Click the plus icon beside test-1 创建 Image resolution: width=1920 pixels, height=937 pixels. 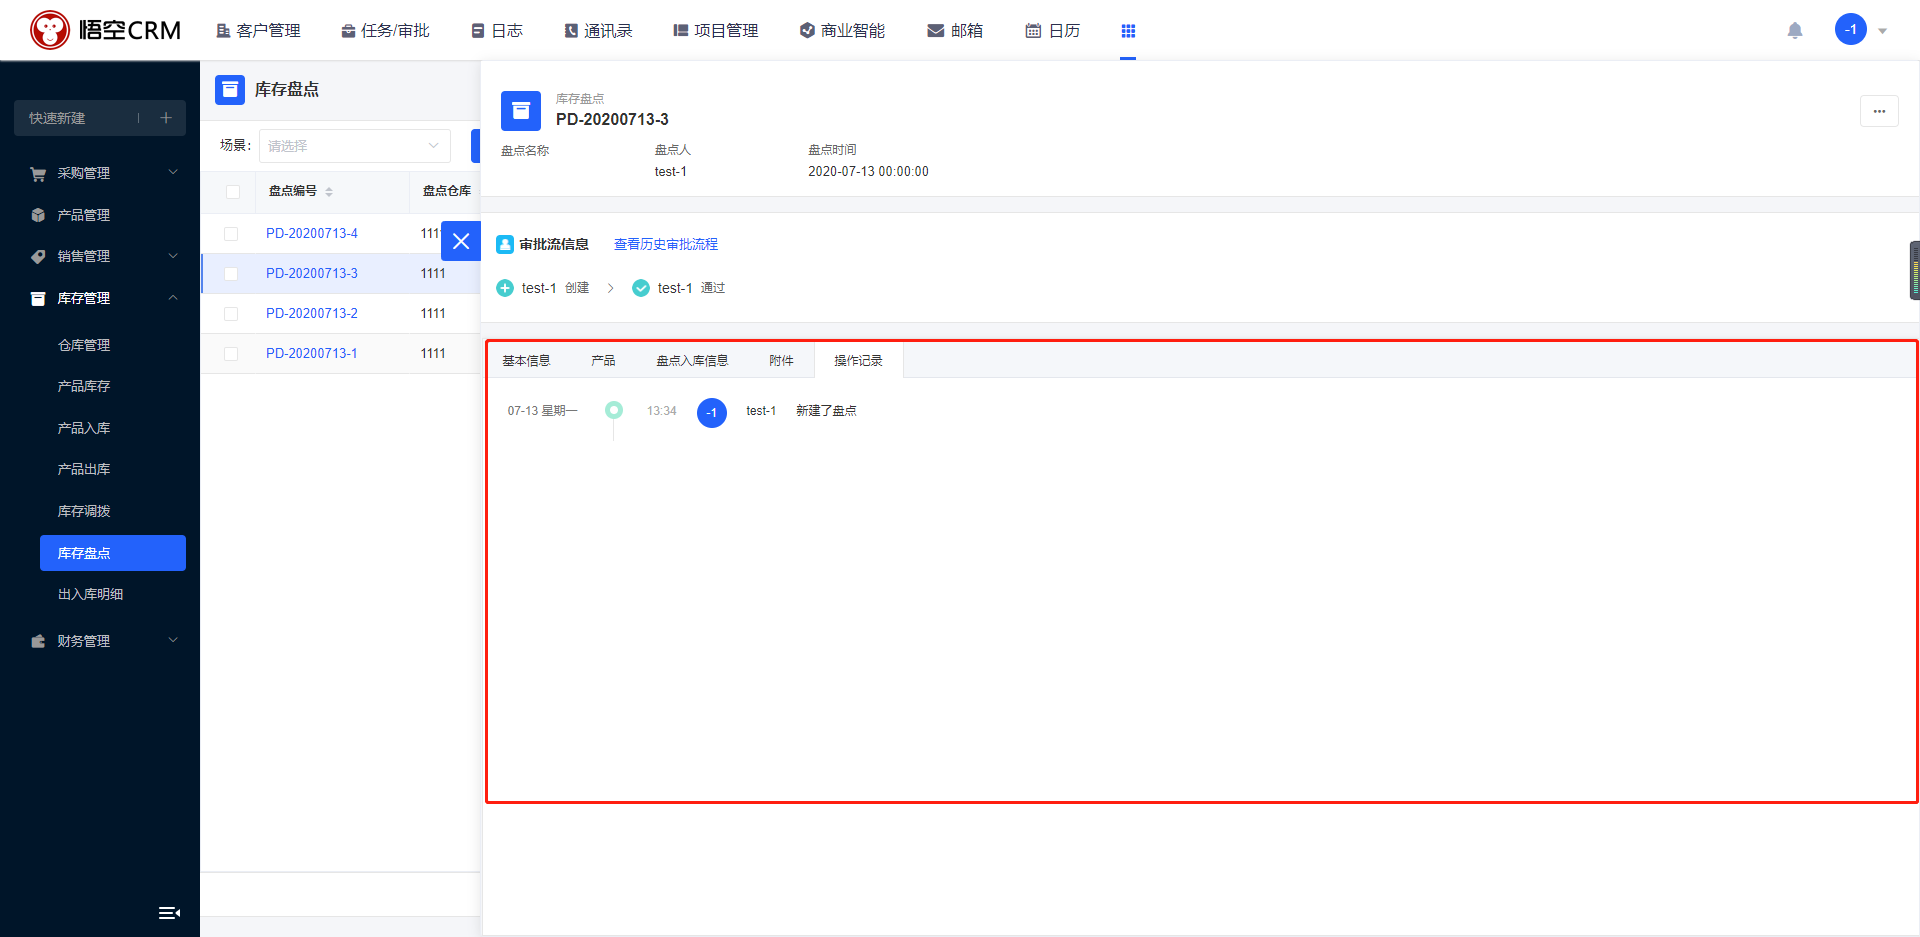coord(505,288)
